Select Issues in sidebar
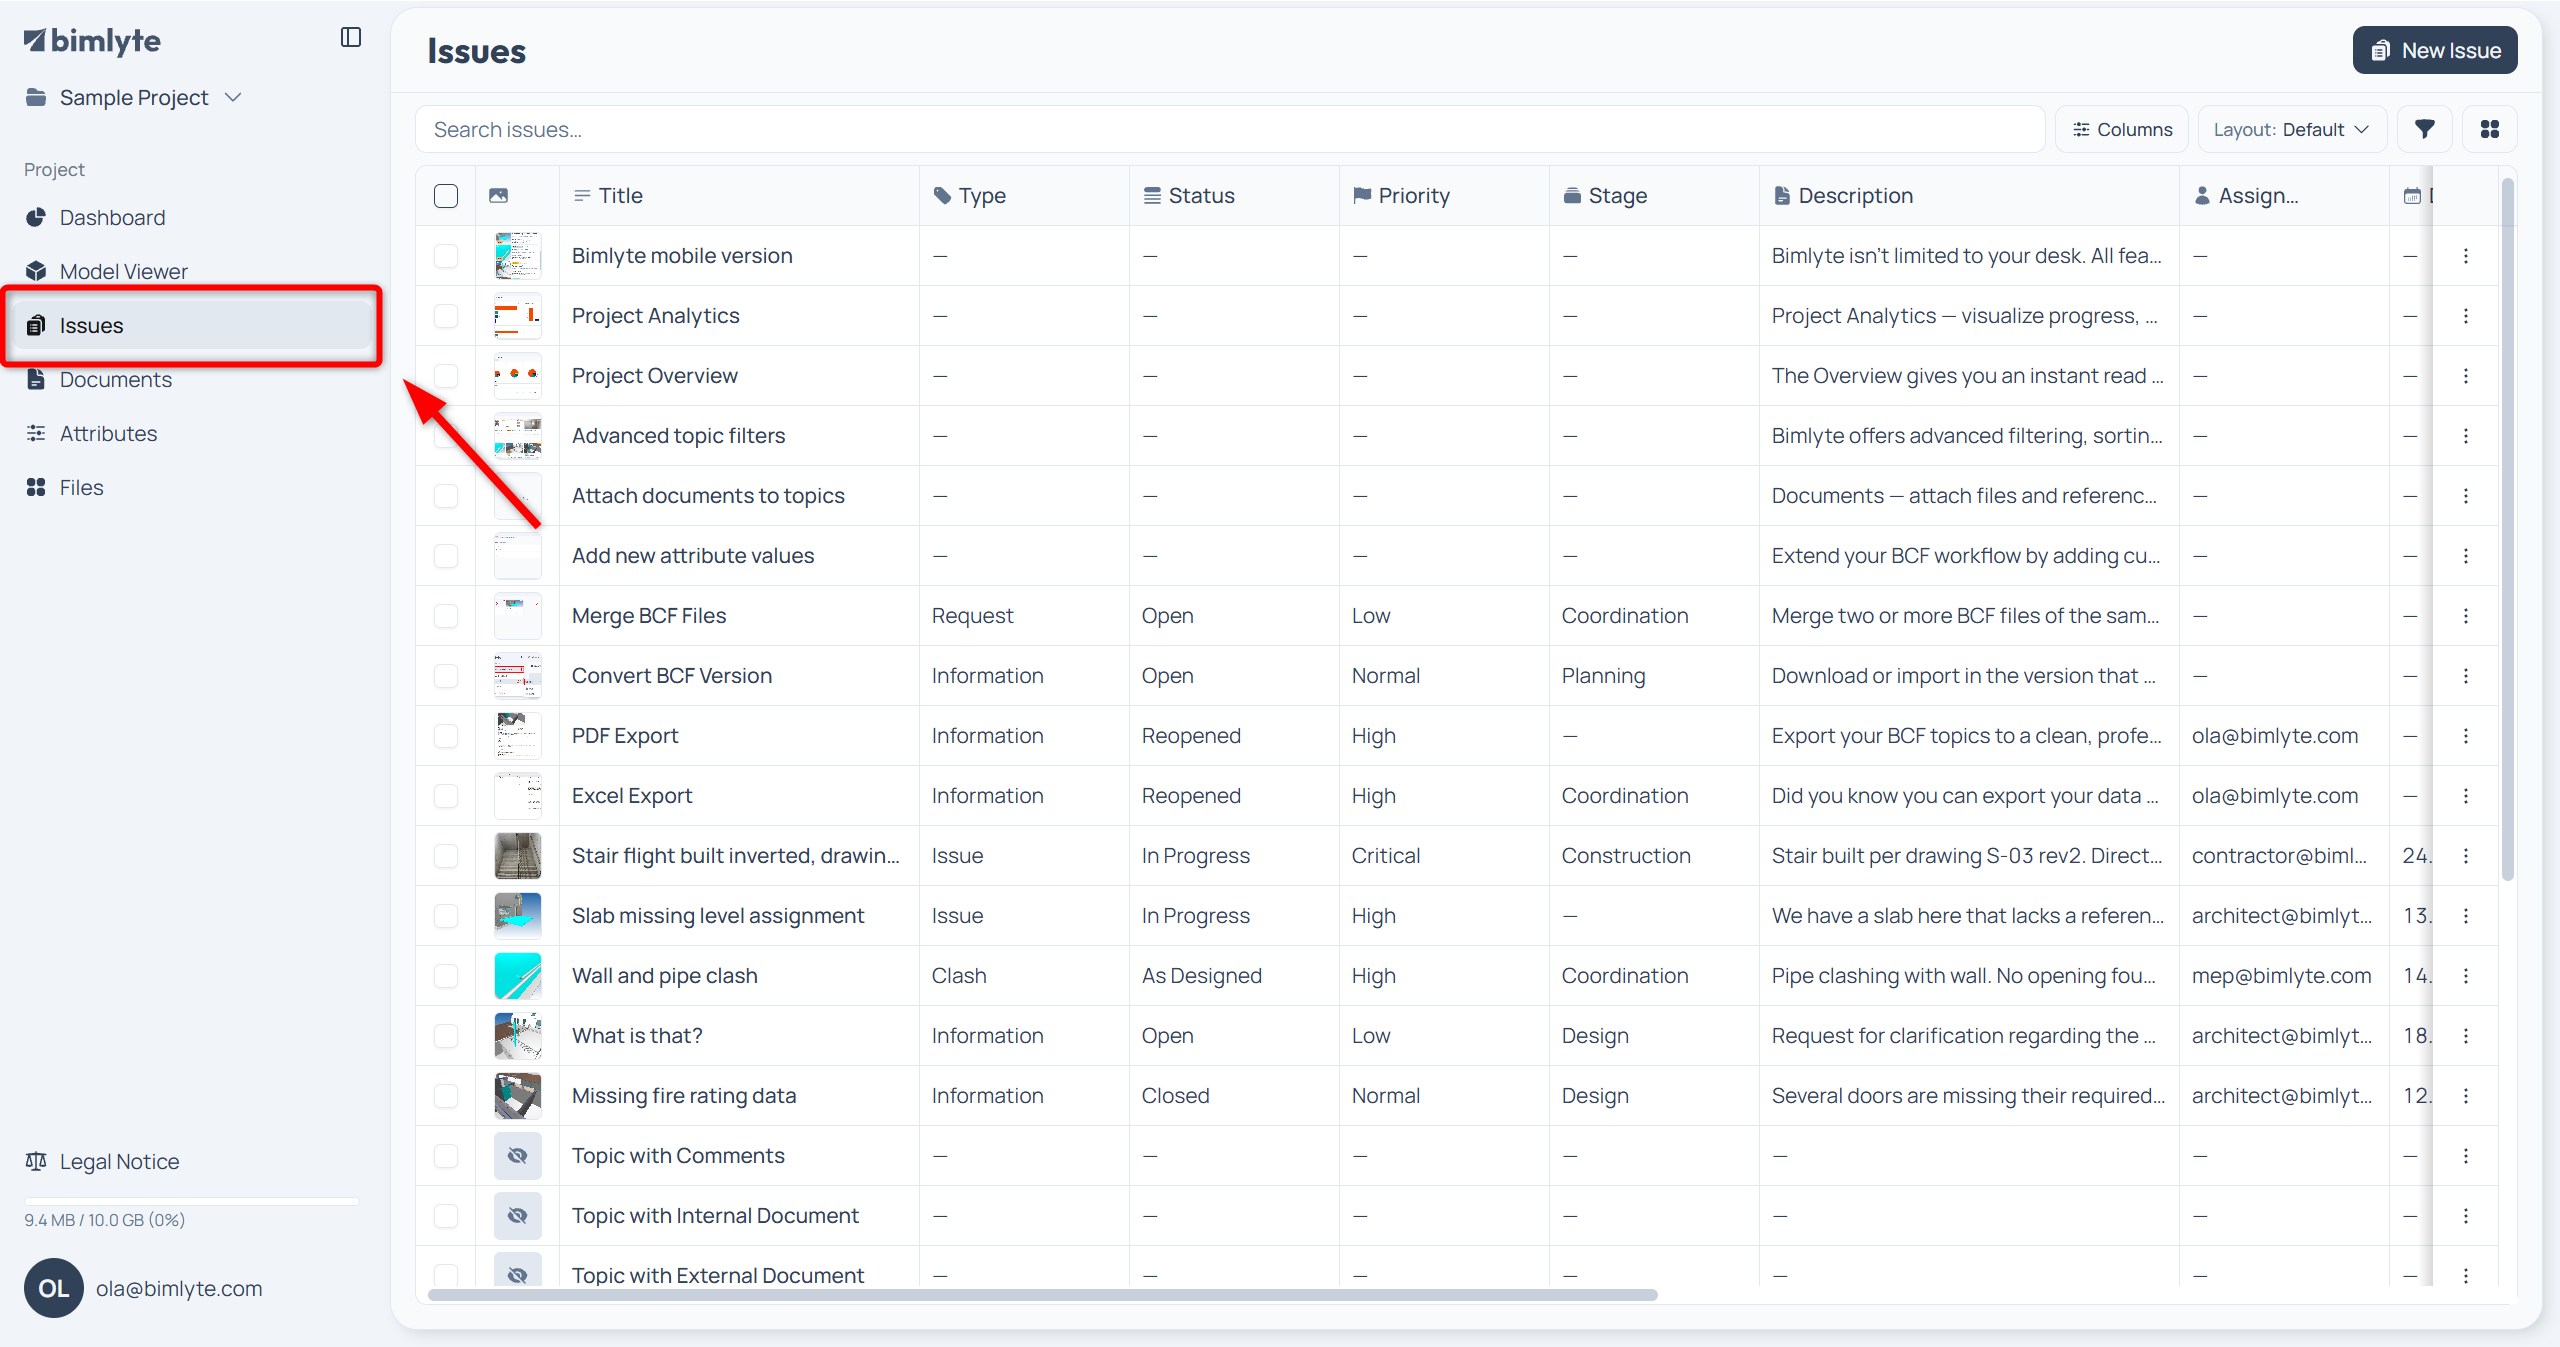Screen dimensions: 2560x1347 194,326
